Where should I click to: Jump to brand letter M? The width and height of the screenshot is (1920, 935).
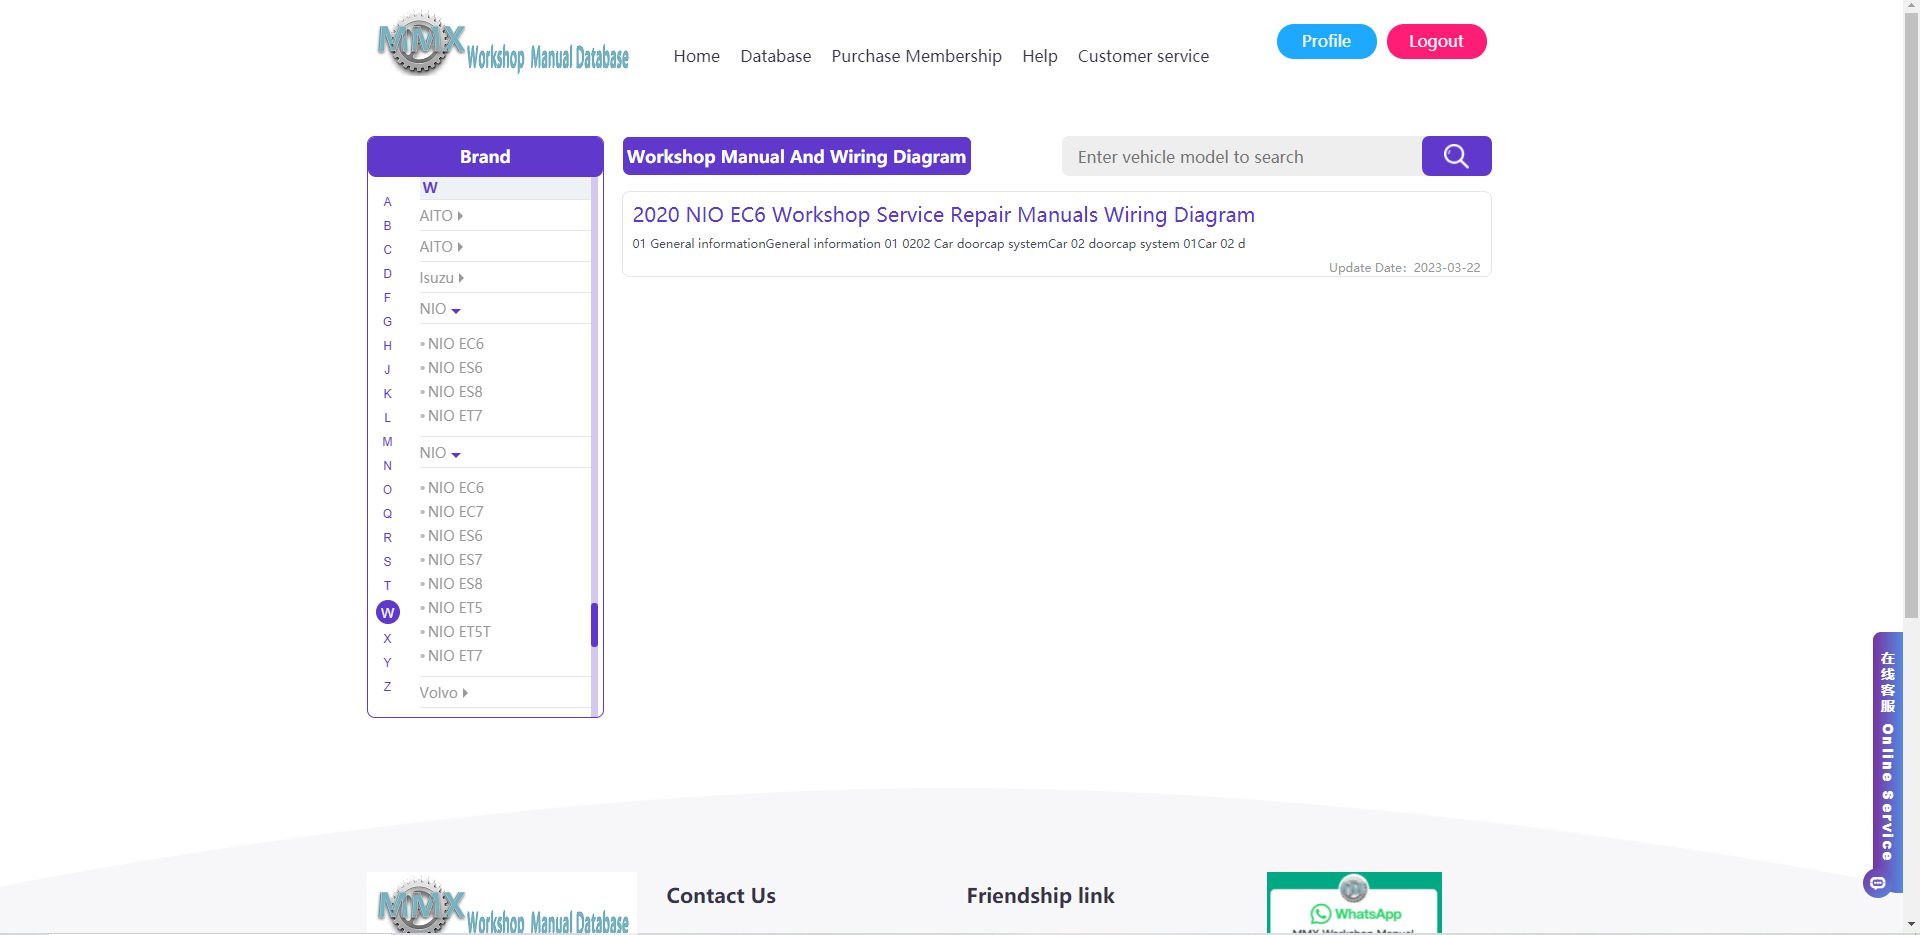pos(388,442)
